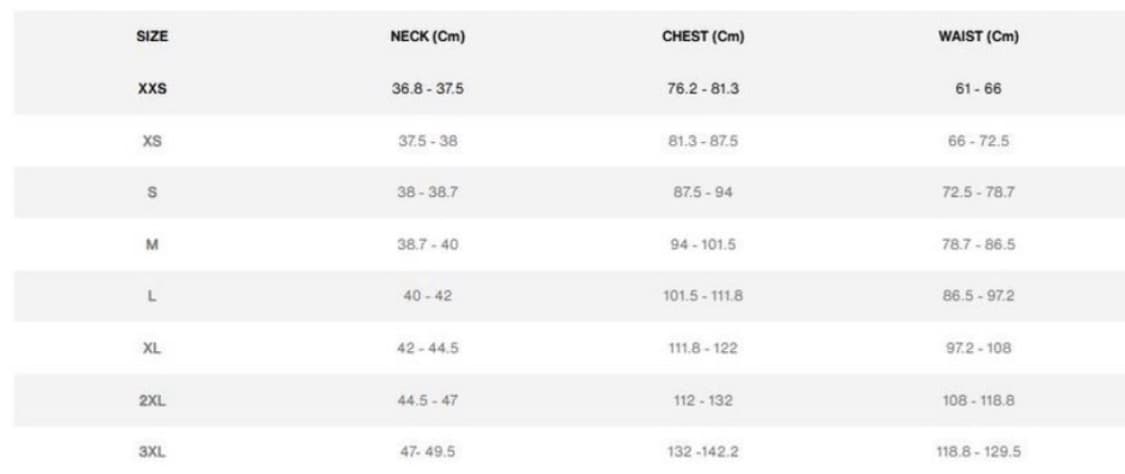Select the M size row label
Screen dimensions: 1125x474
pos(152,245)
